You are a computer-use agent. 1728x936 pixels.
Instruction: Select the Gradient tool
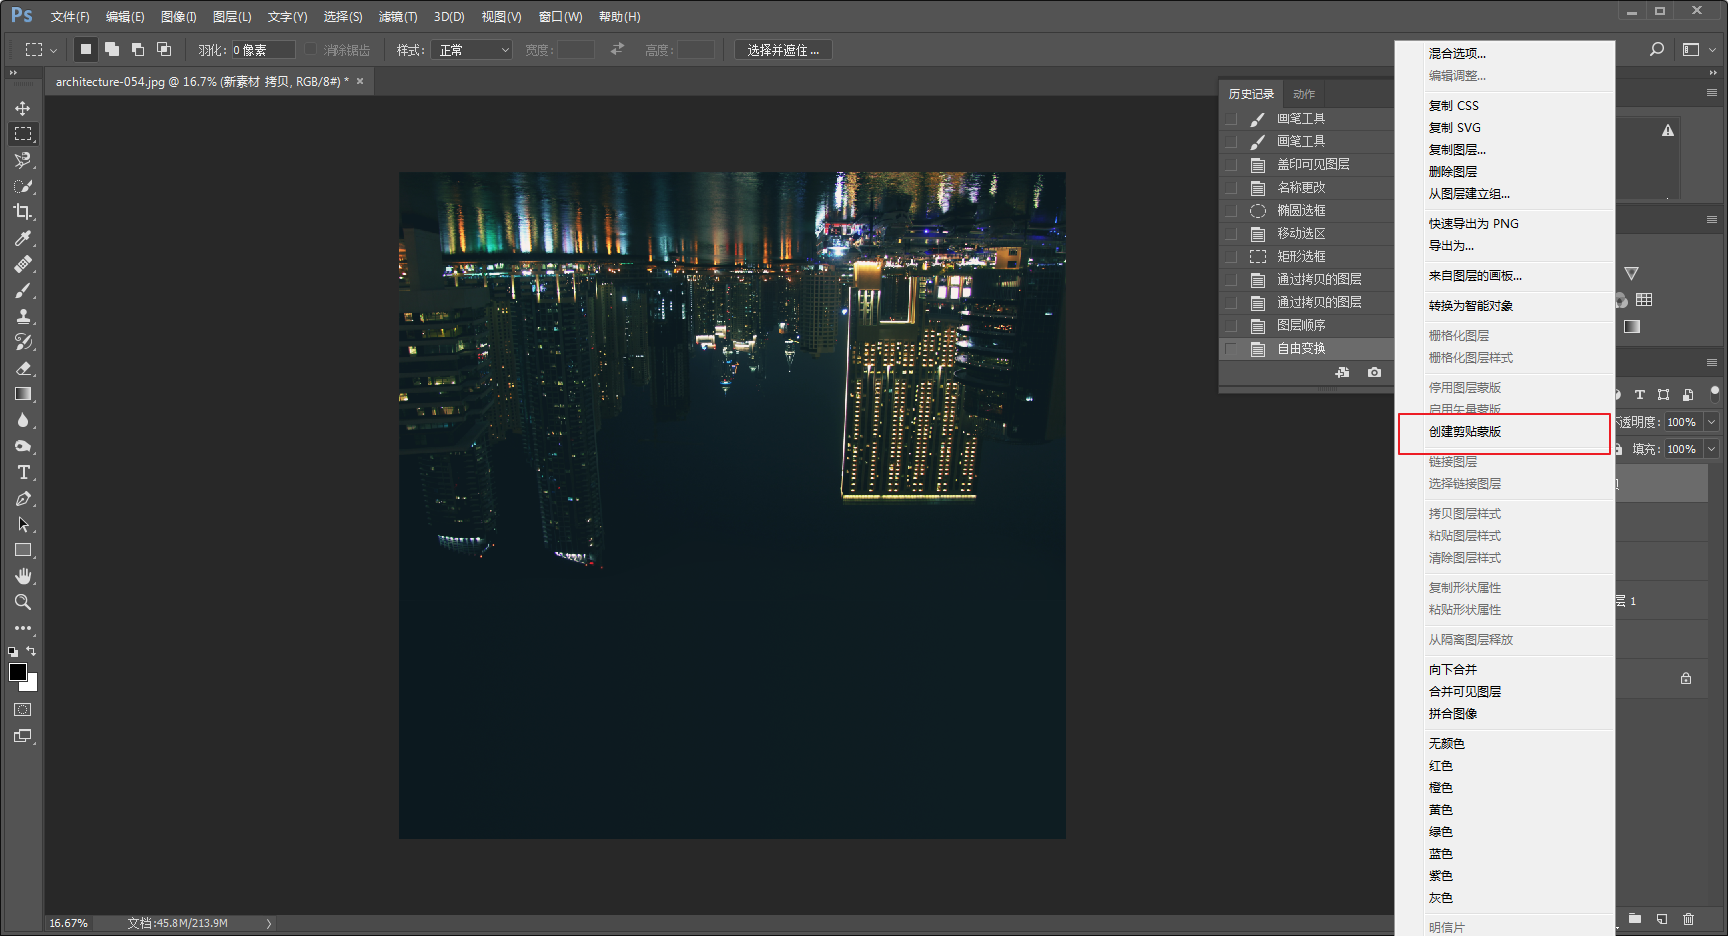(23, 394)
